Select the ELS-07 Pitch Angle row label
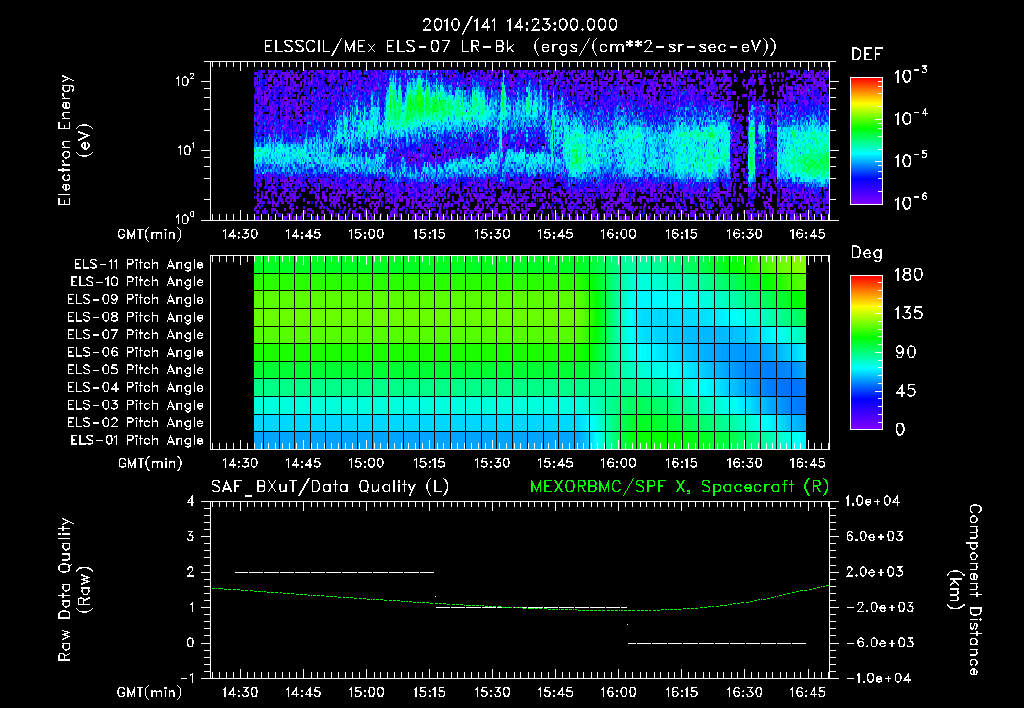Screen dimensions: 1024x708 pyautogui.click(x=135, y=334)
